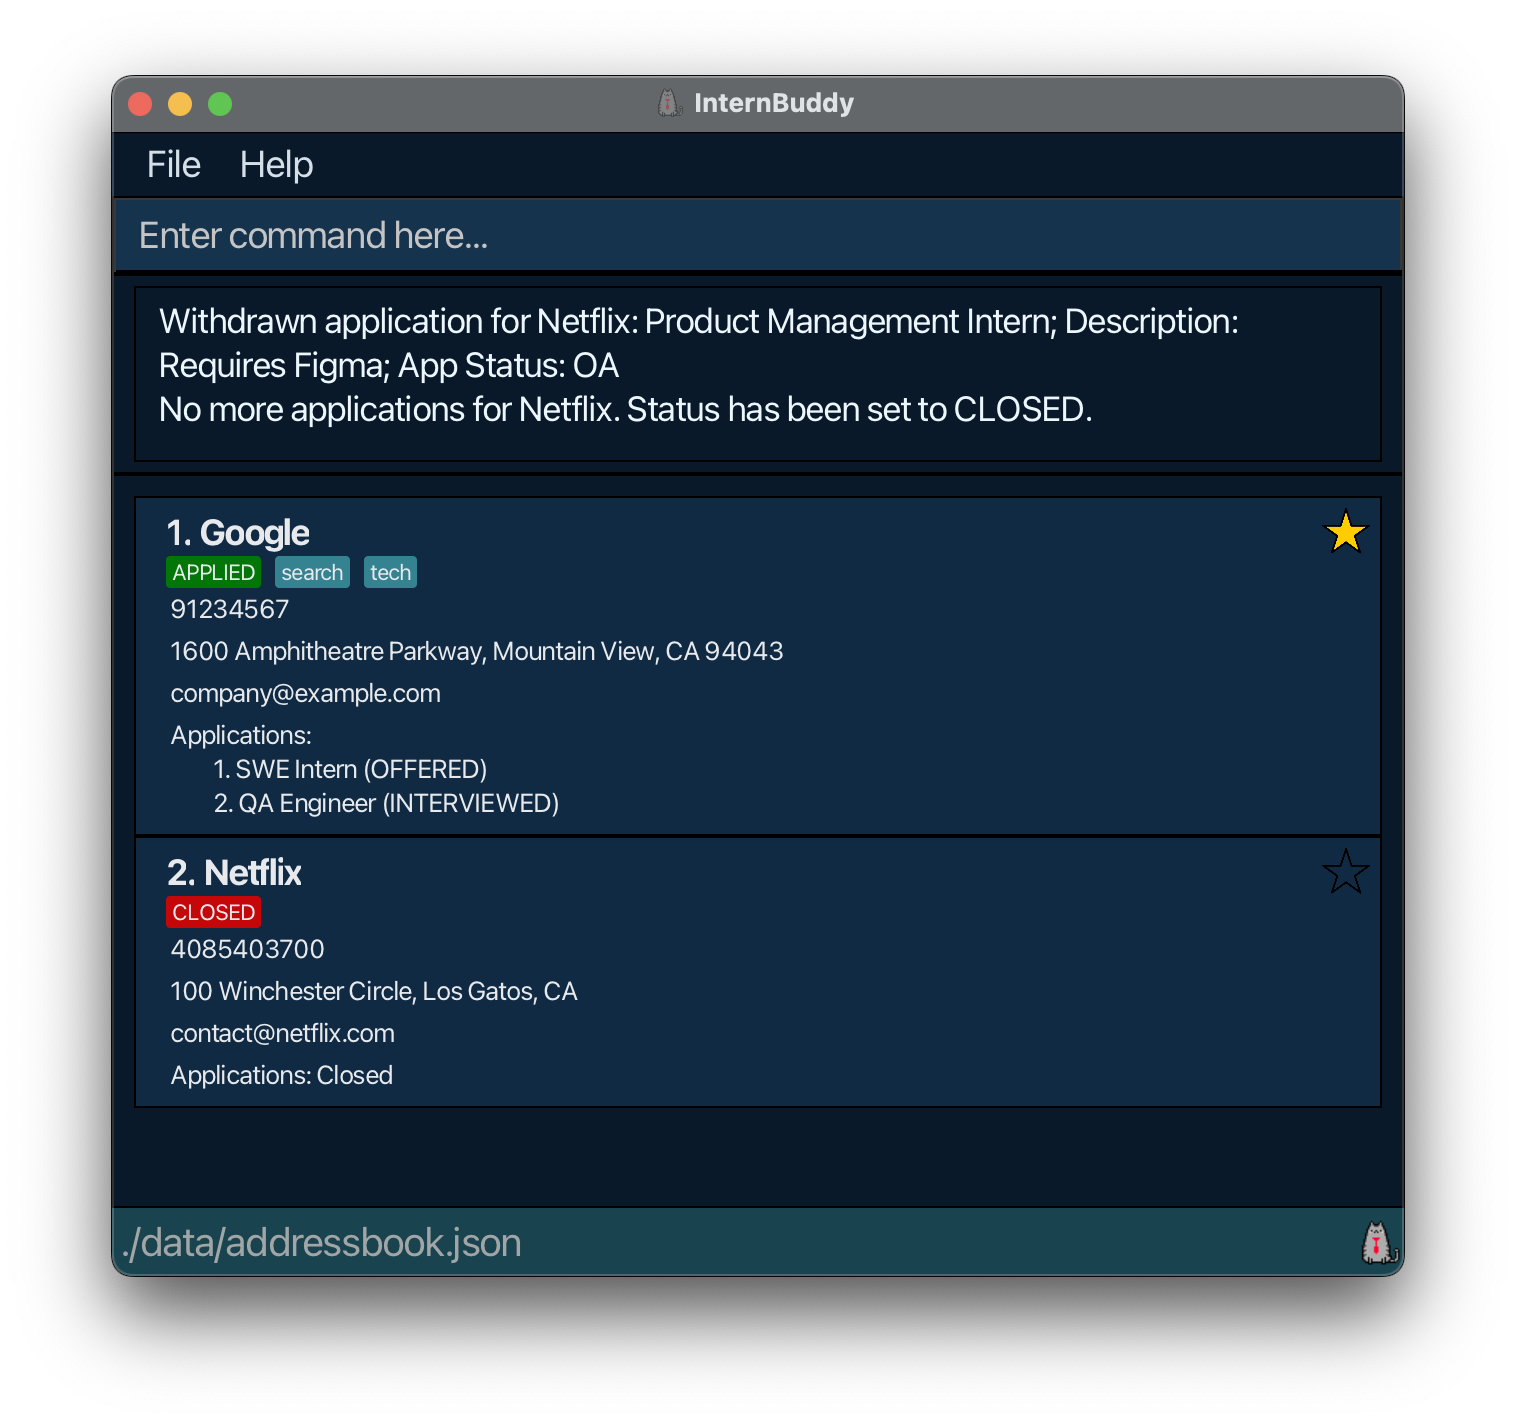The height and width of the screenshot is (1424, 1516).
Task: Select the '2. Netflix' company name
Action: [234, 872]
